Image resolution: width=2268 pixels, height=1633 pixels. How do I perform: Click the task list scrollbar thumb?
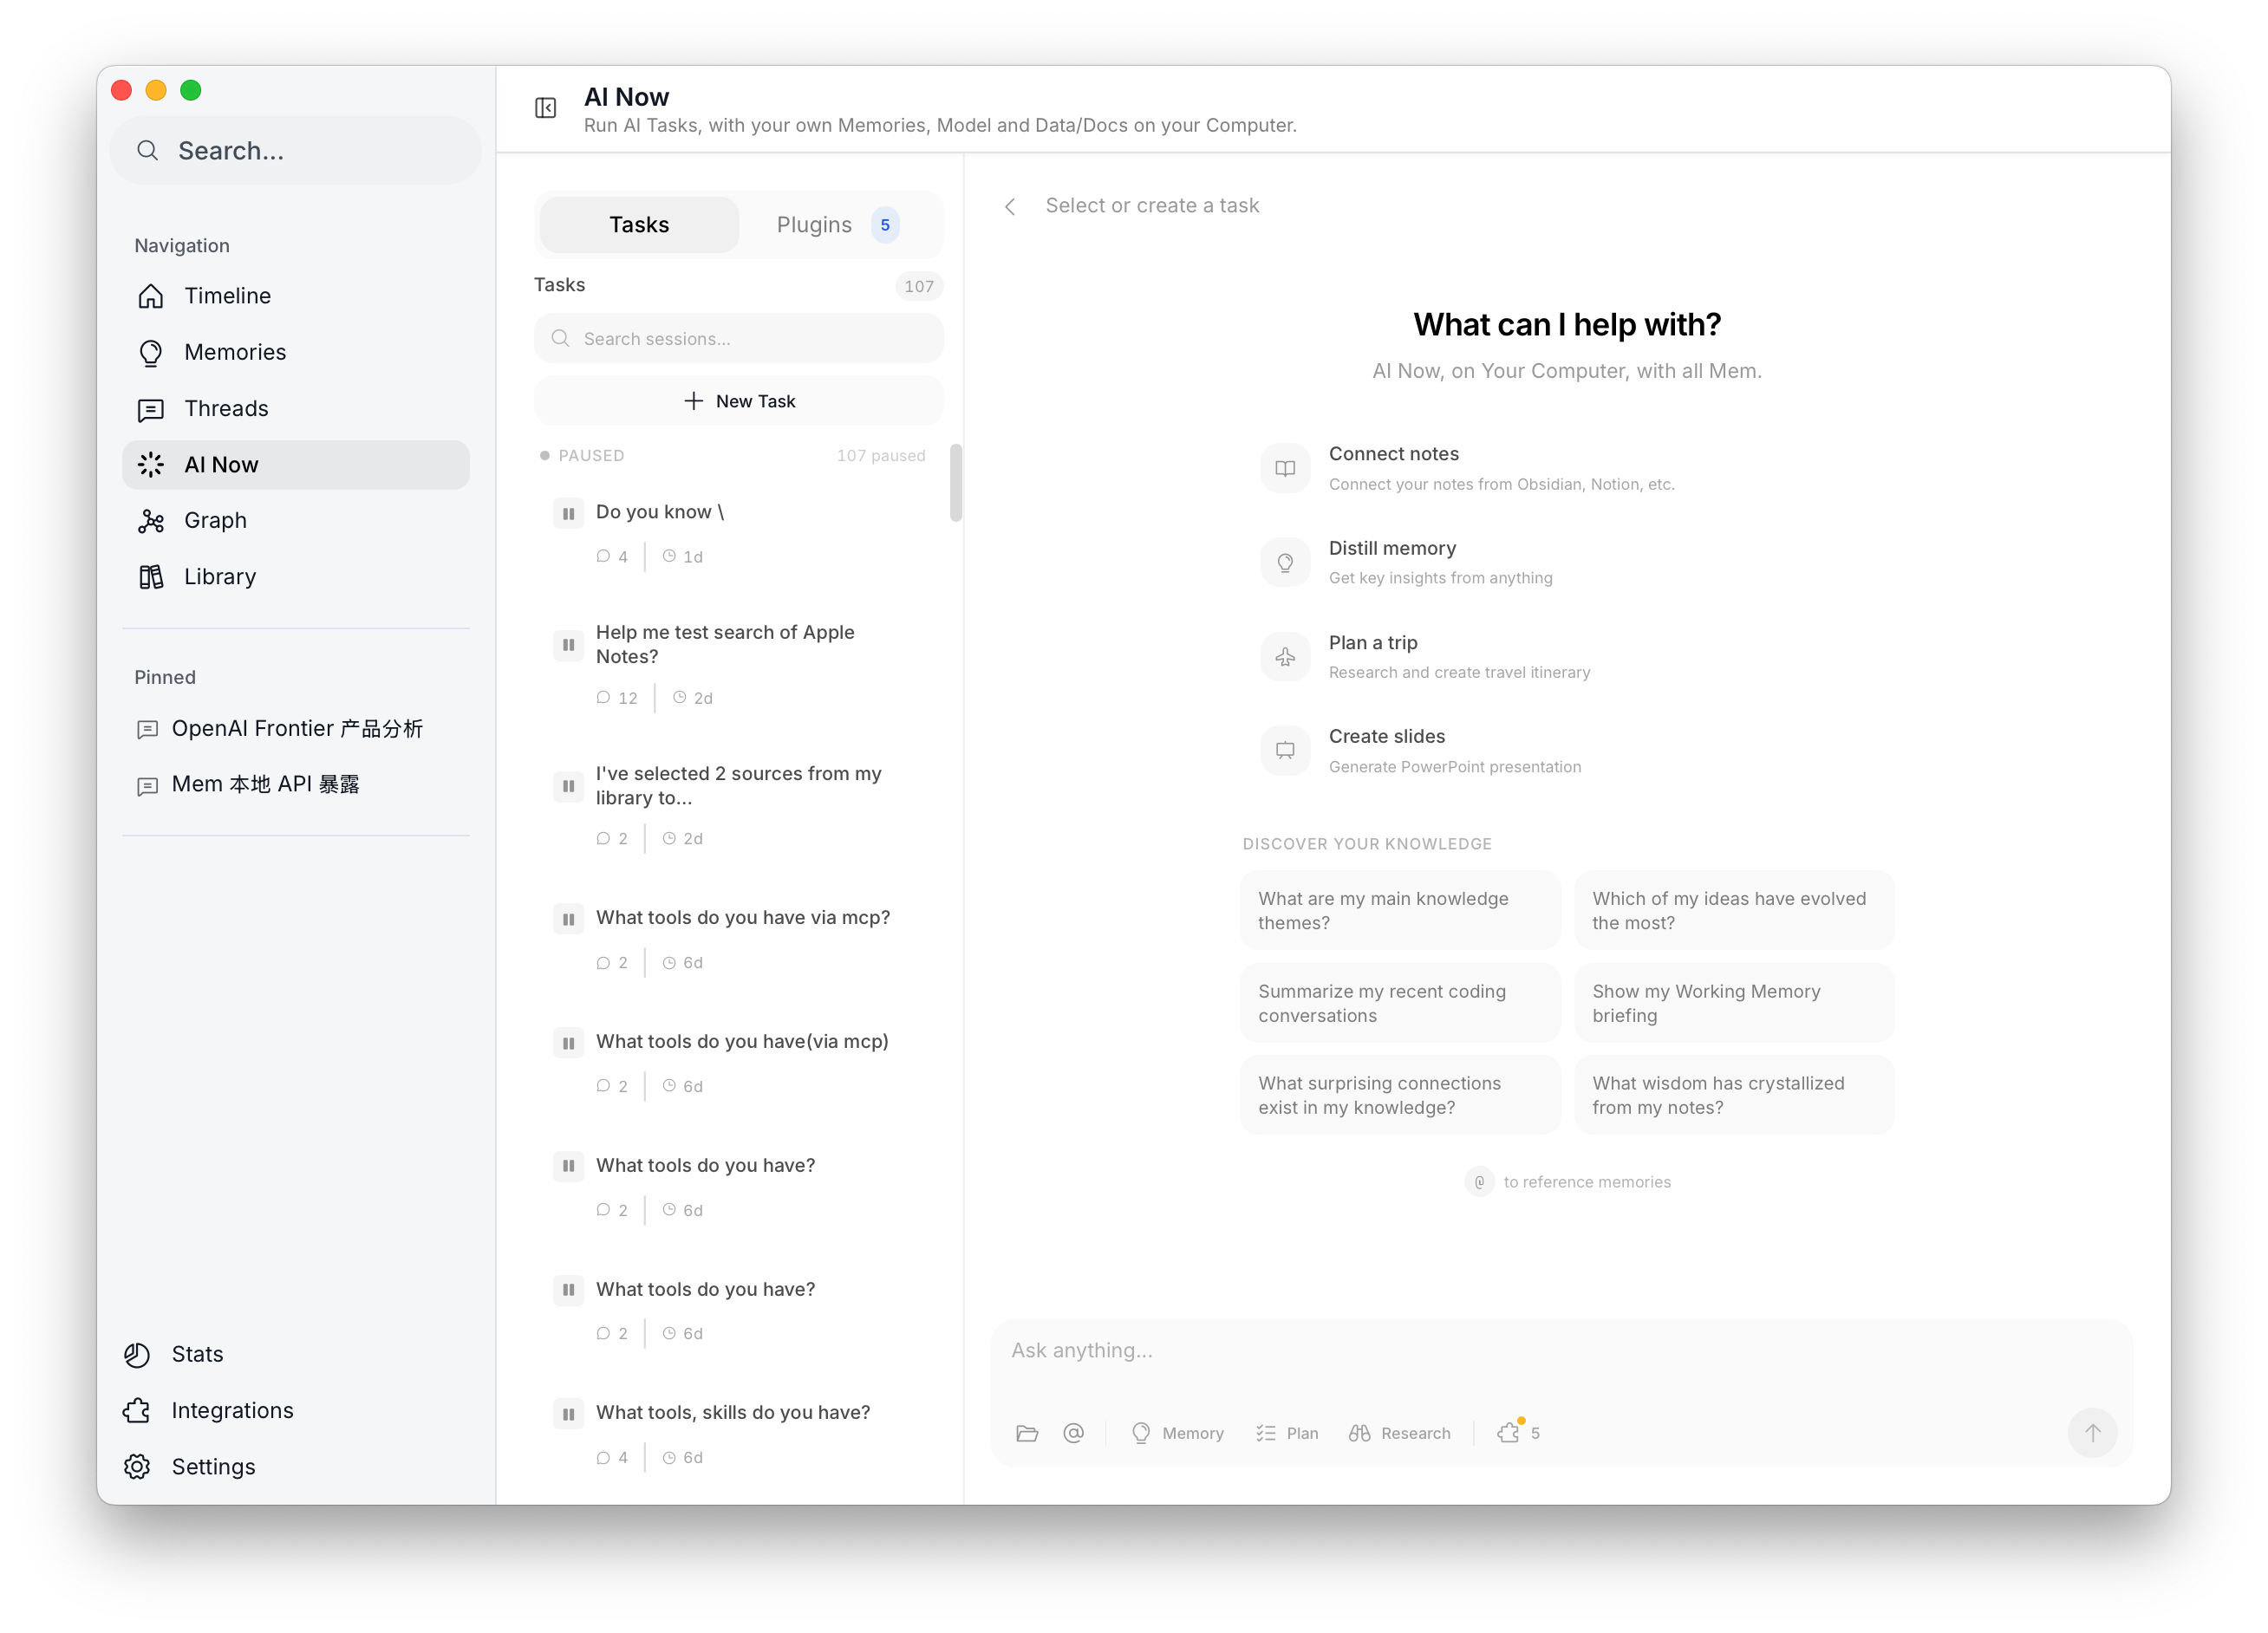pos(956,483)
